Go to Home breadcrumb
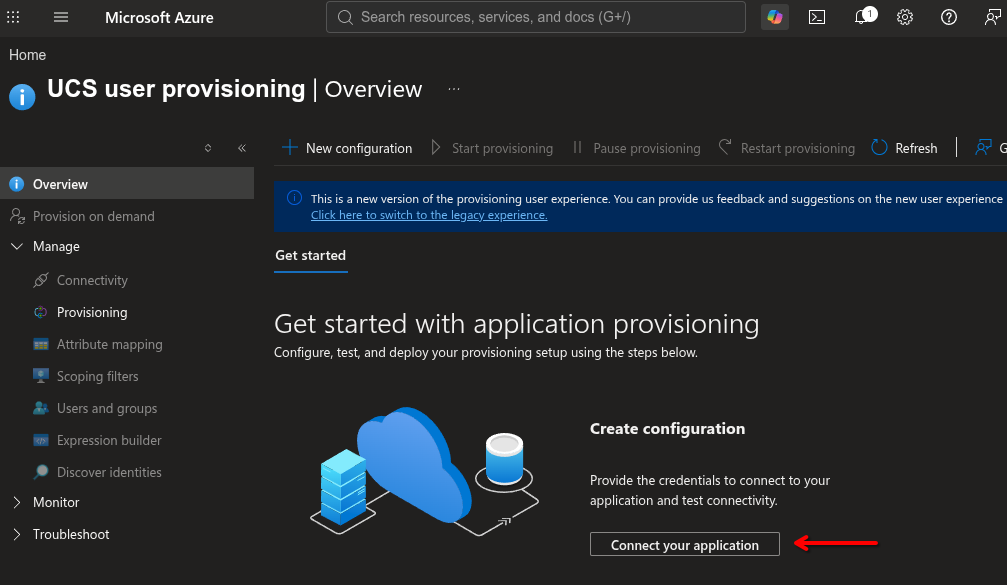Viewport: 1007px width, 585px height. [x=28, y=55]
